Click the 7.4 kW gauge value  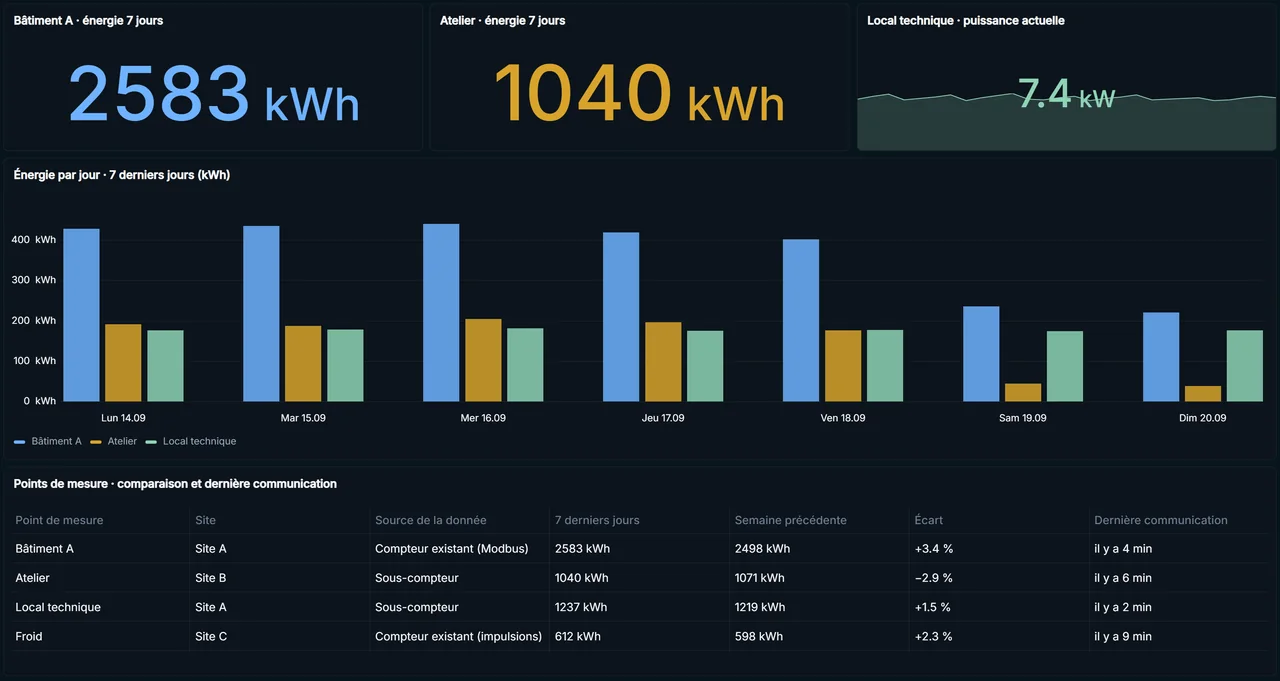pos(1066,95)
